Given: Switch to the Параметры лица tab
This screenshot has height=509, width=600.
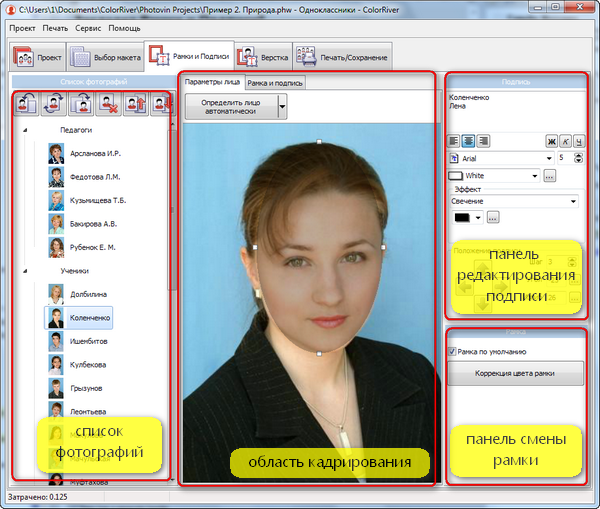Looking at the screenshot, I should click(x=212, y=82).
